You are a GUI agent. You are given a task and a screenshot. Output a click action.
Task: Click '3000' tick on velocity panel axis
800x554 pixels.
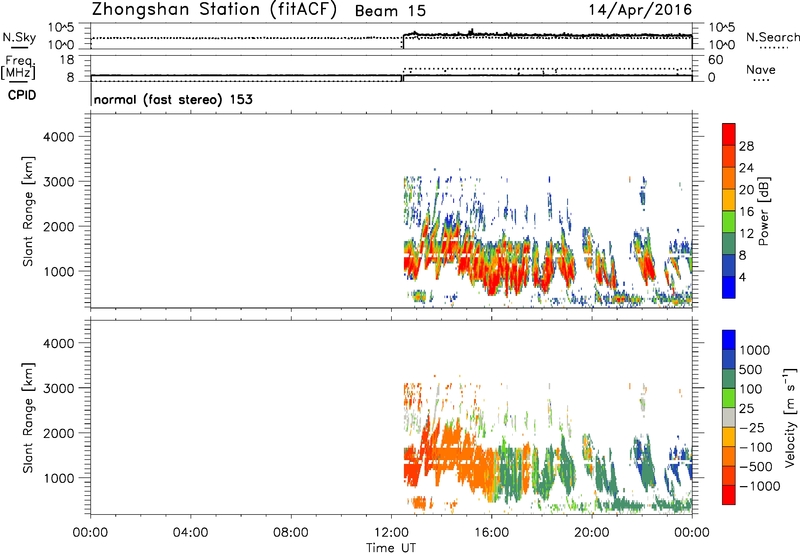click(x=59, y=388)
